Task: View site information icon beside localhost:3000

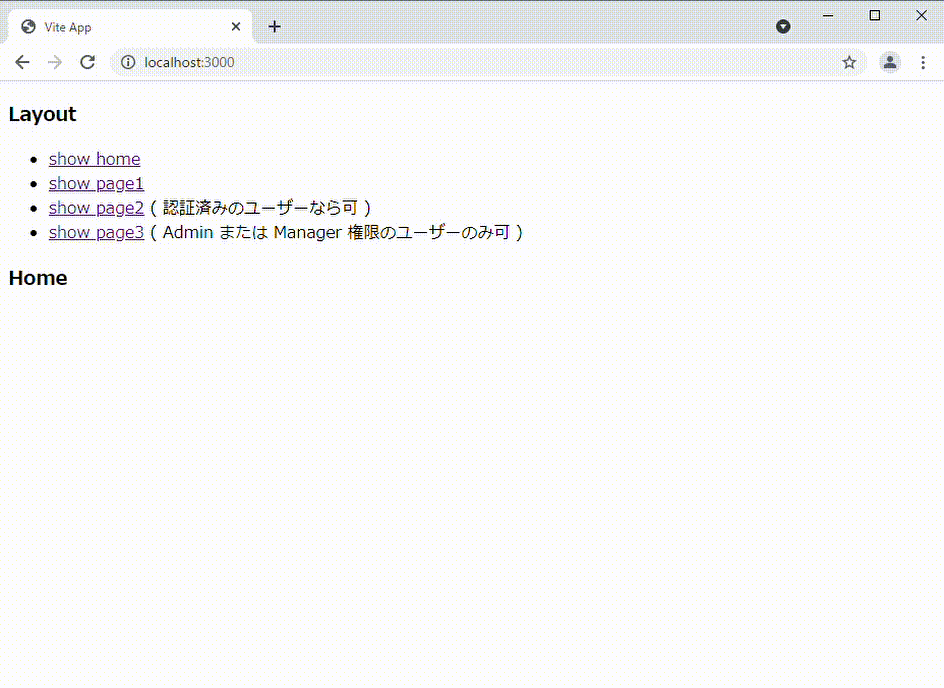Action: click(128, 62)
